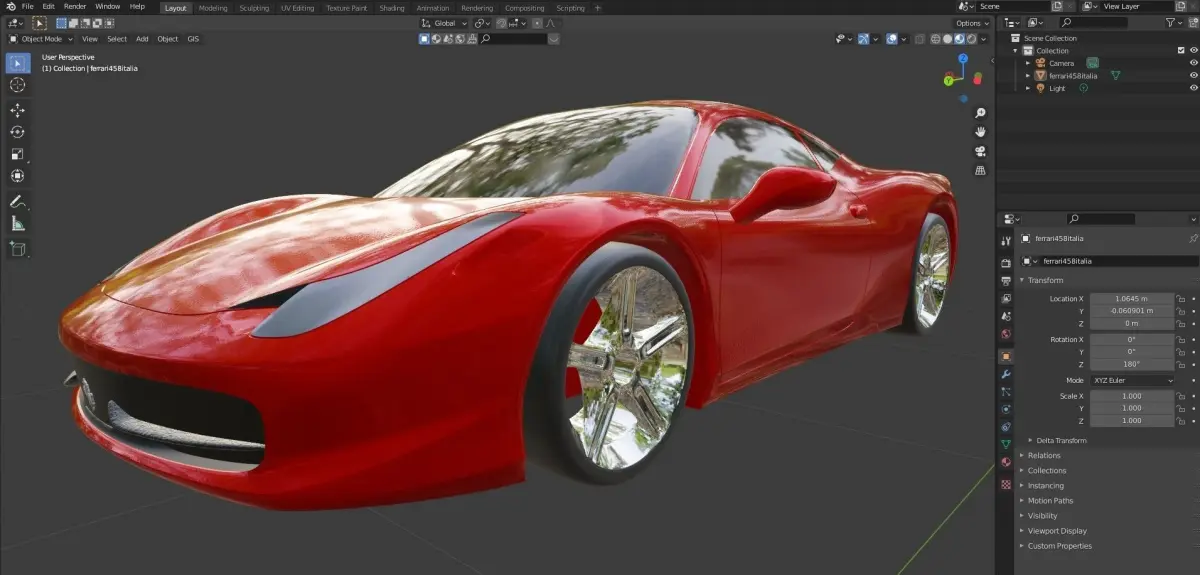Click the Rotation Z 180° field
The height and width of the screenshot is (575, 1200).
[x=1131, y=364]
